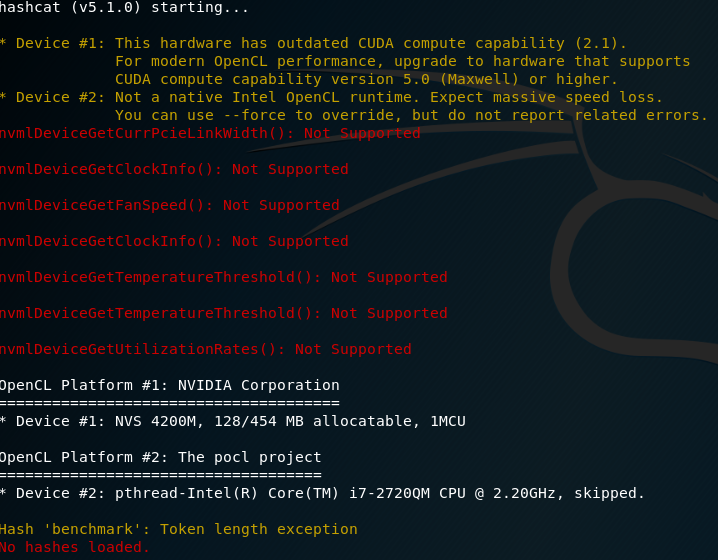Select the nvmlDeviceGetUtilizationRates error line
The image size is (718, 560).
(x=205, y=349)
